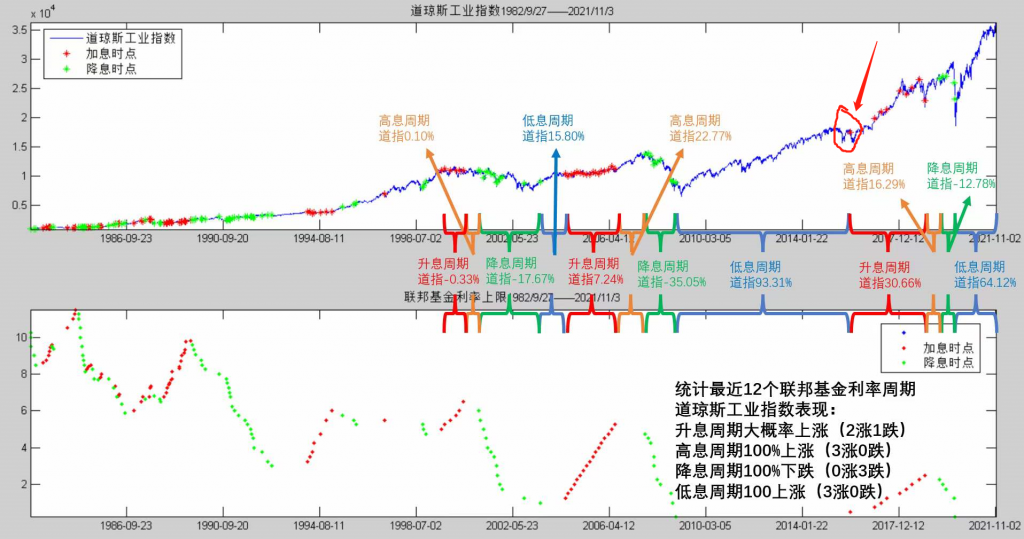Click the '低息周期 道指64.12%' label

(x=985, y=275)
